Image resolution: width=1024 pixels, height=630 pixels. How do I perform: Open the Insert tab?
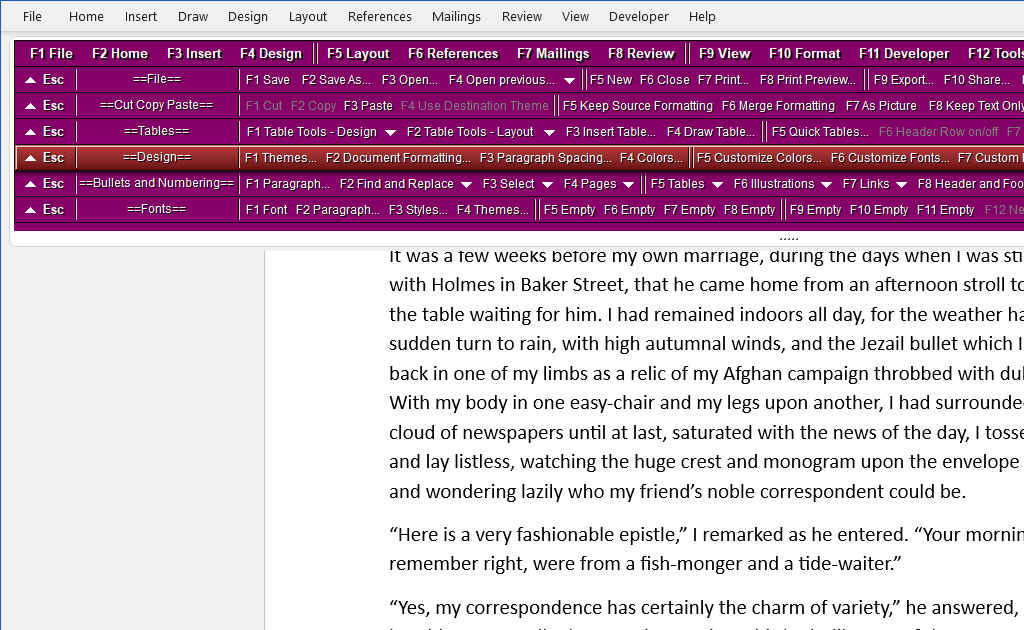click(140, 16)
